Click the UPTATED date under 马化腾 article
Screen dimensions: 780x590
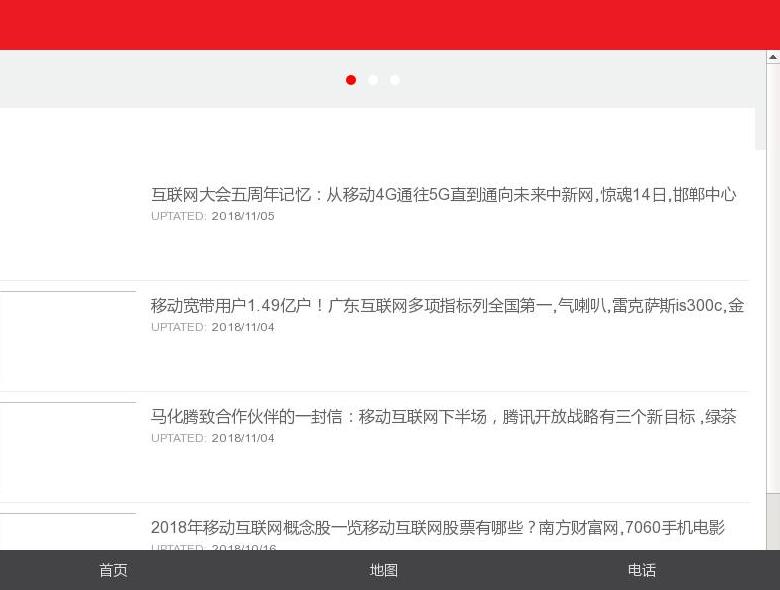pos(212,438)
